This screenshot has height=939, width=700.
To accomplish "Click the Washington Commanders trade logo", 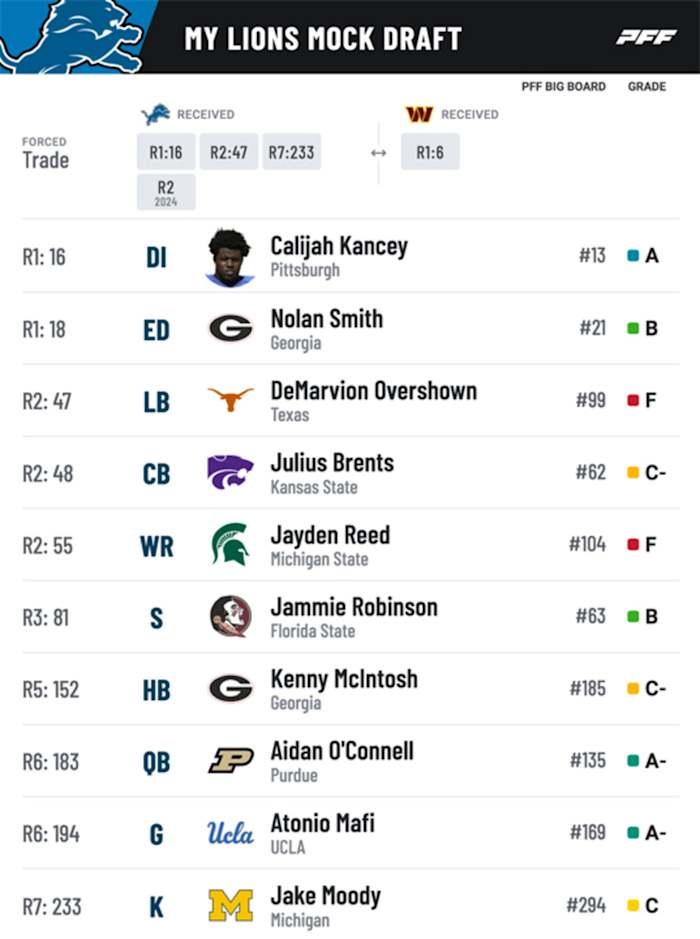I will 419,114.
